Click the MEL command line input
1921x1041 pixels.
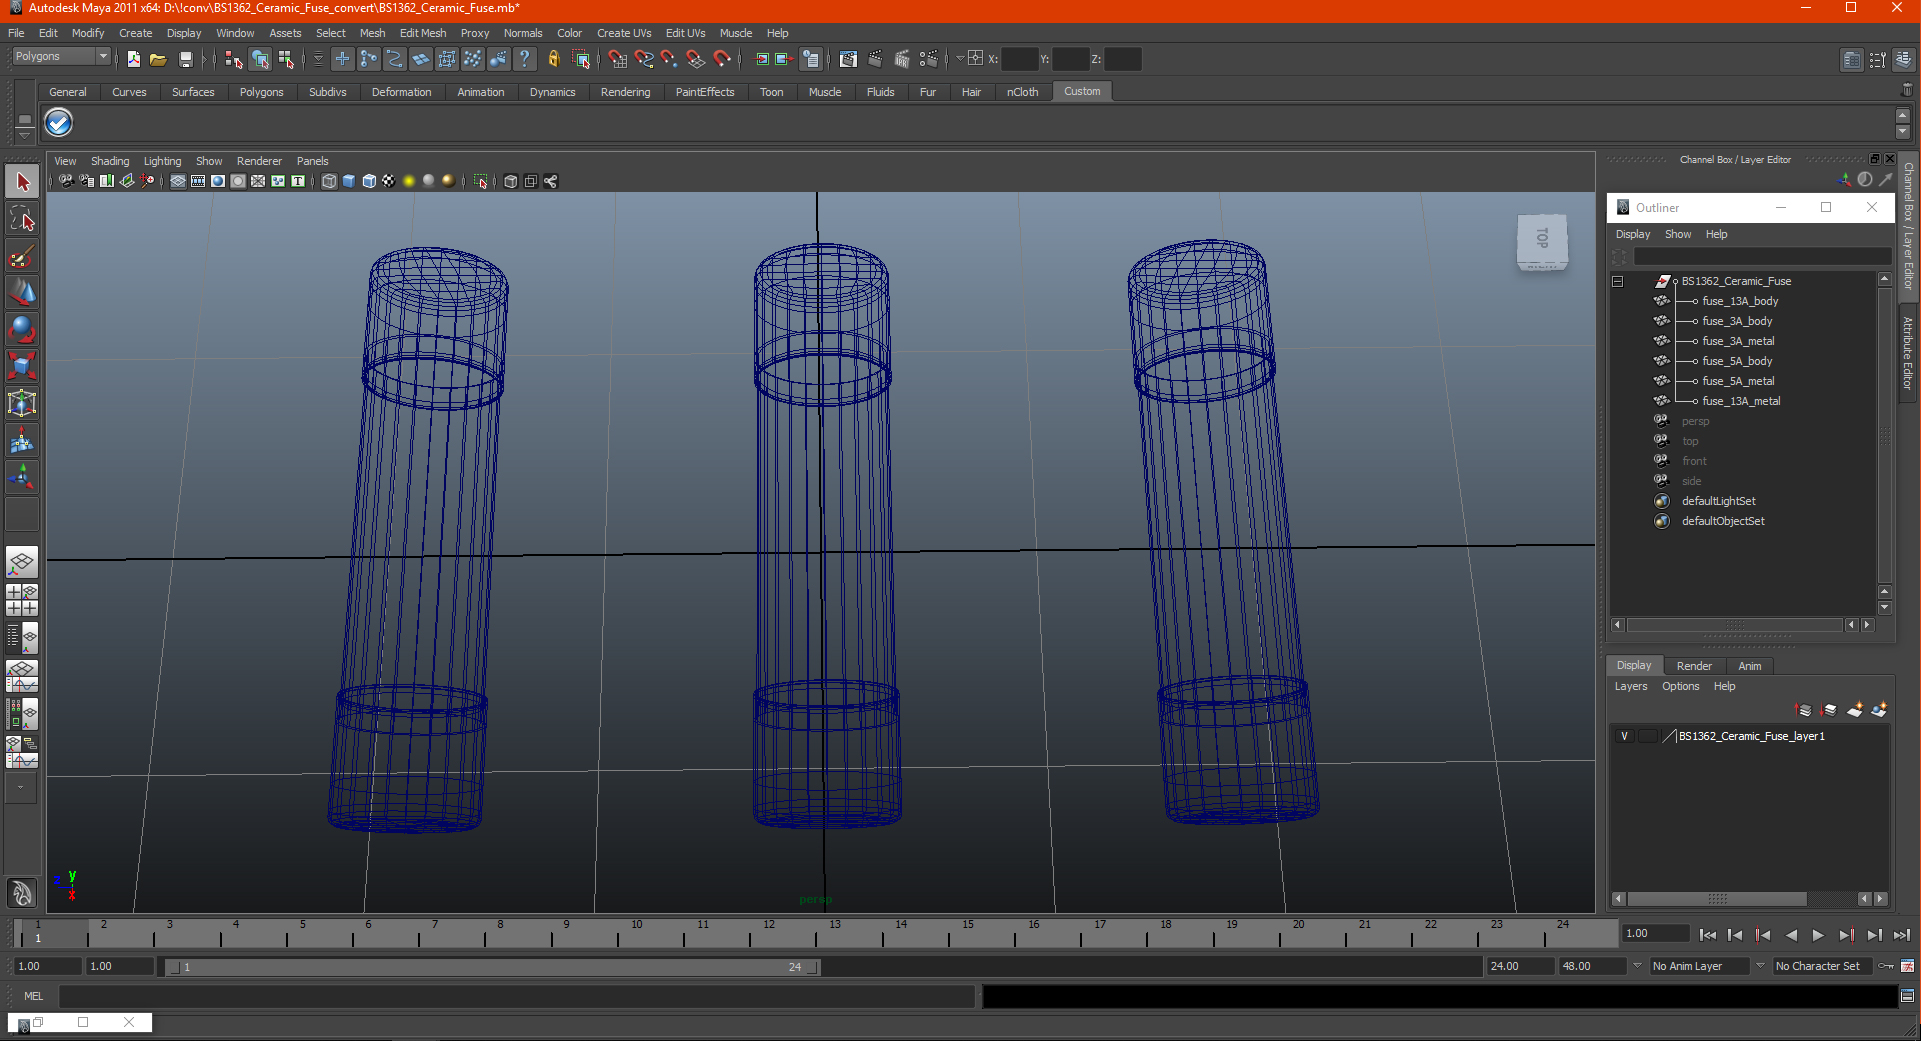coord(516,996)
